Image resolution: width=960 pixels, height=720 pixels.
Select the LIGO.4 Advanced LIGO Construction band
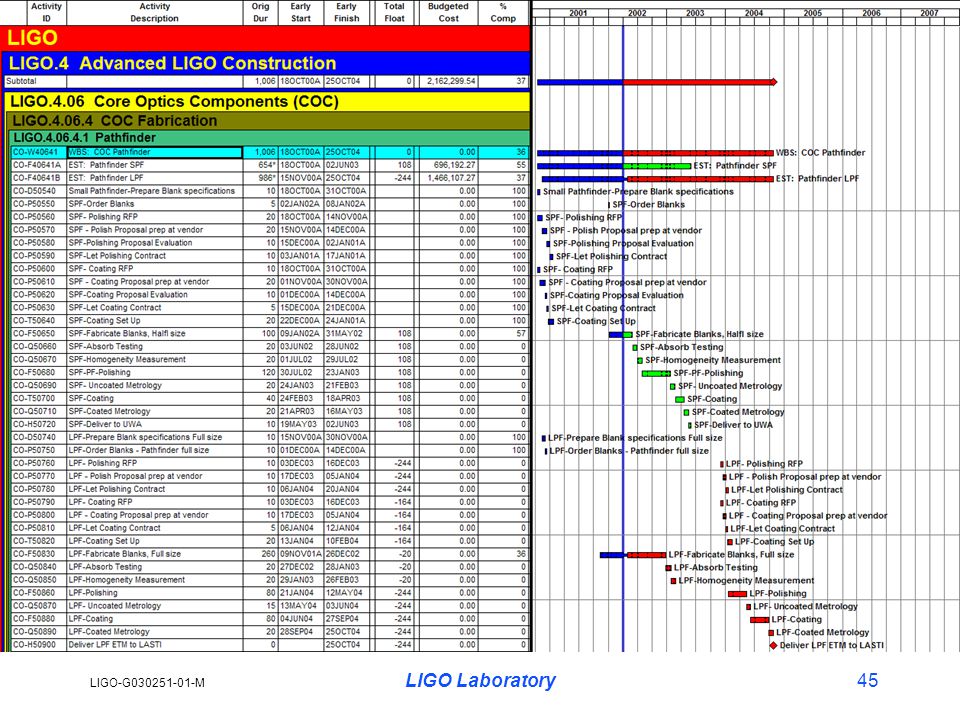pos(267,63)
